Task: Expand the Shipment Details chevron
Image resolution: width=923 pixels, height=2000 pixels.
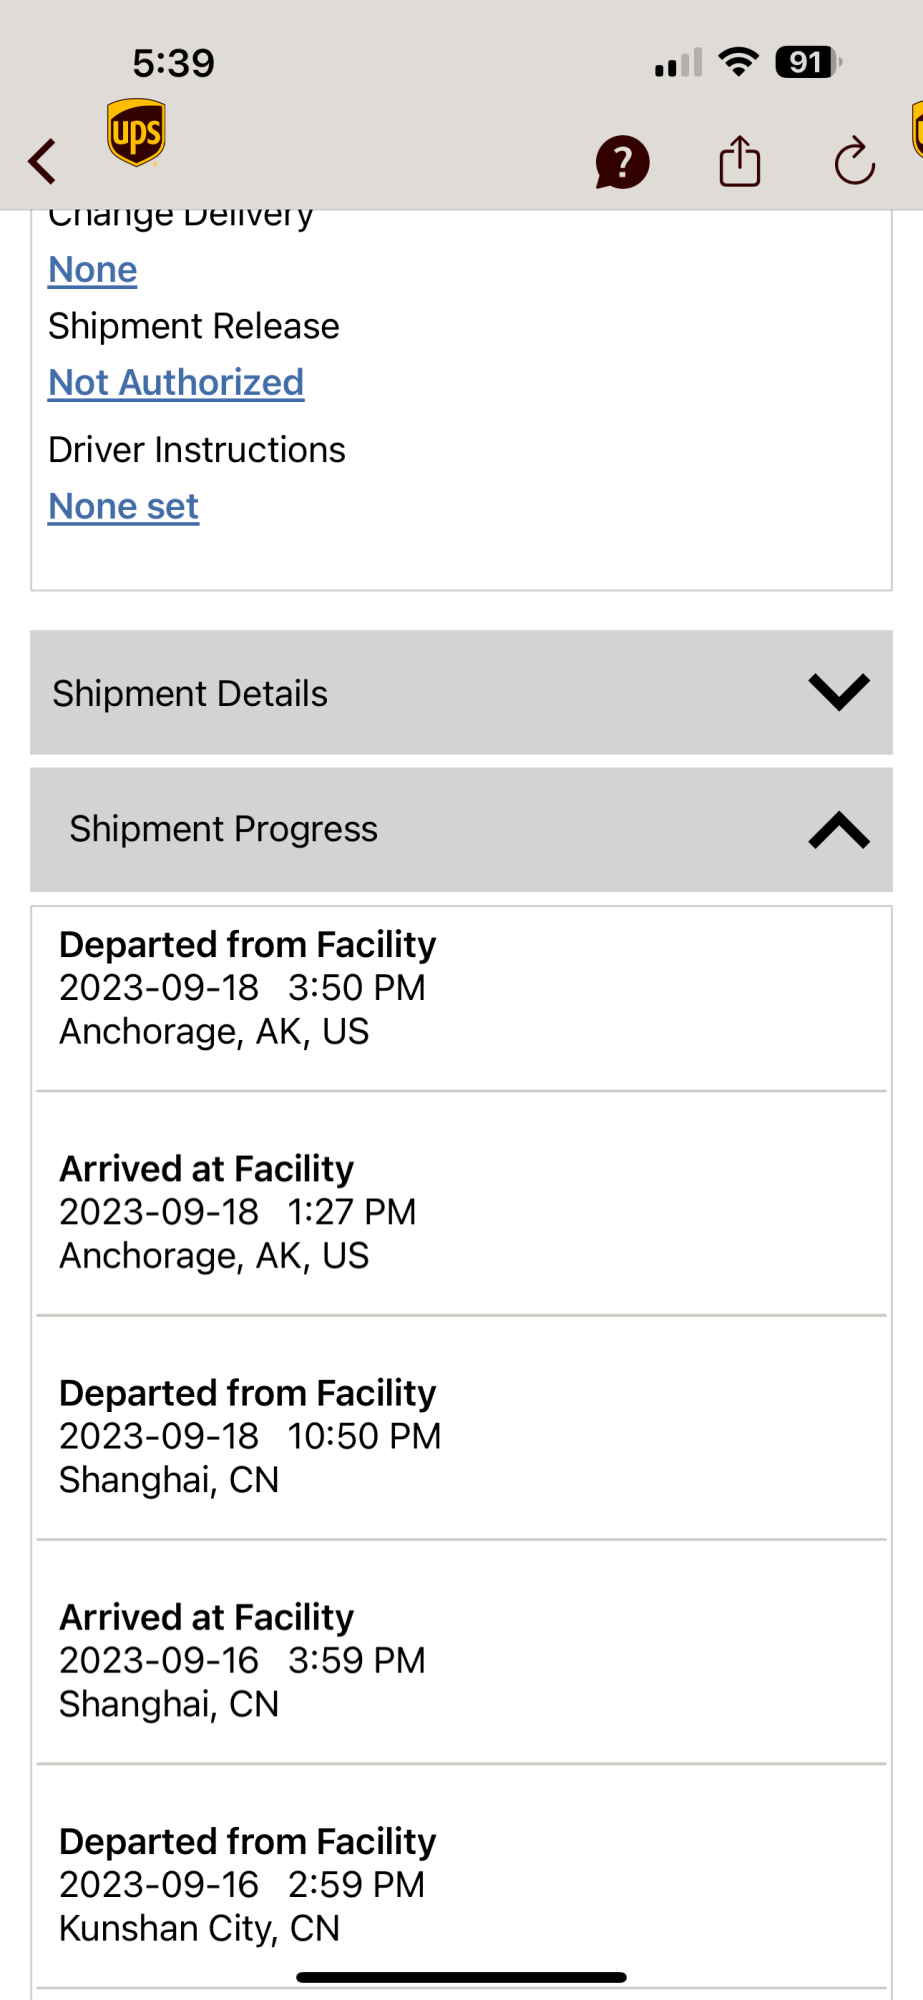Action: [x=839, y=692]
